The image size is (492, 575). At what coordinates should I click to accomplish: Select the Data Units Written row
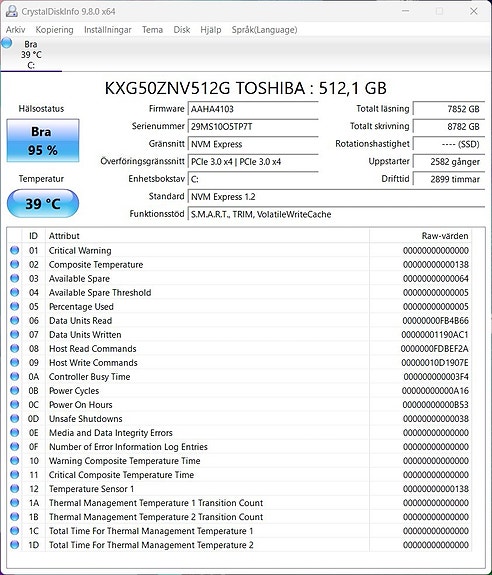click(x=240, y=334)
